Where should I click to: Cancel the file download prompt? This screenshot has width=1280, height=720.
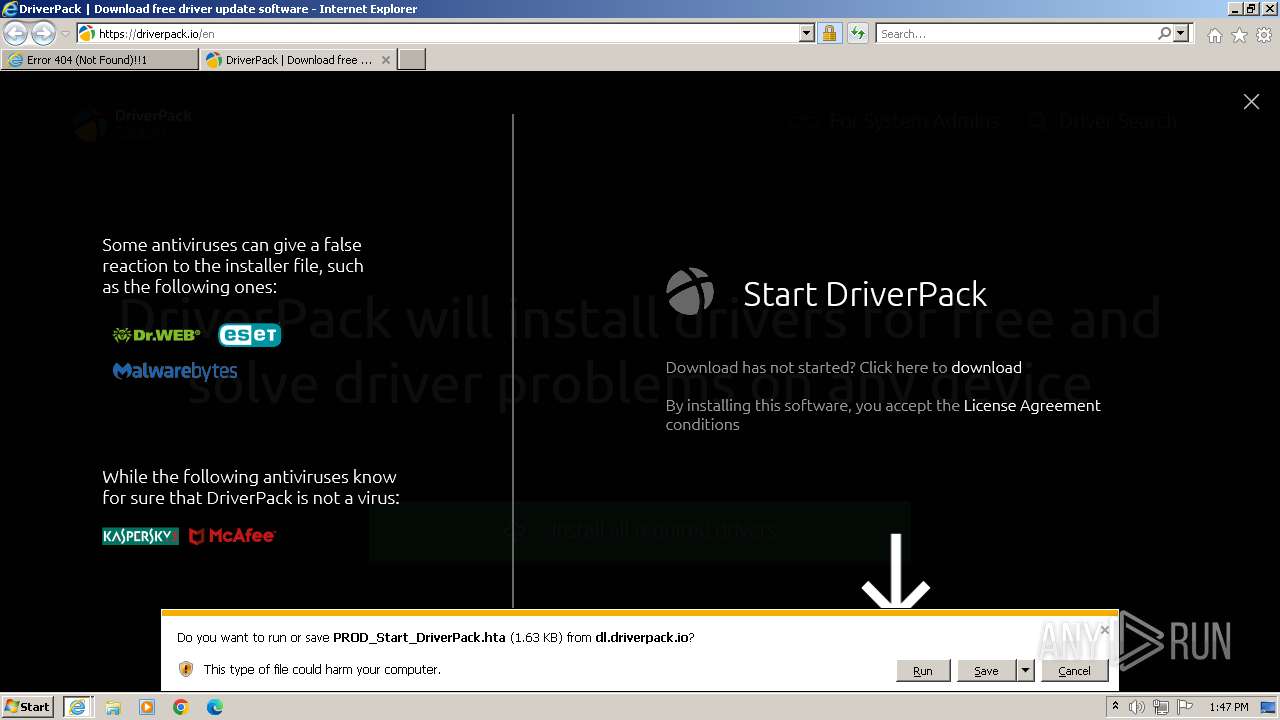click(1074, 671)
